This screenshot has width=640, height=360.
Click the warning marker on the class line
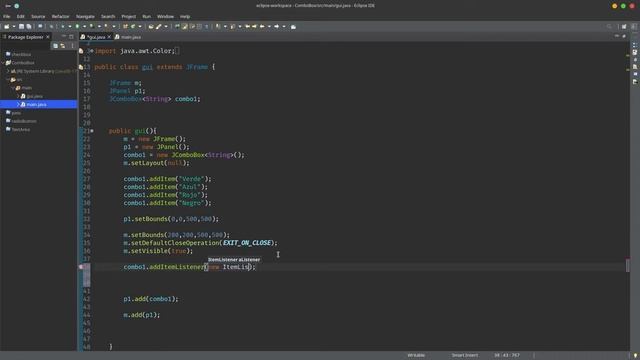pos(81,67)
